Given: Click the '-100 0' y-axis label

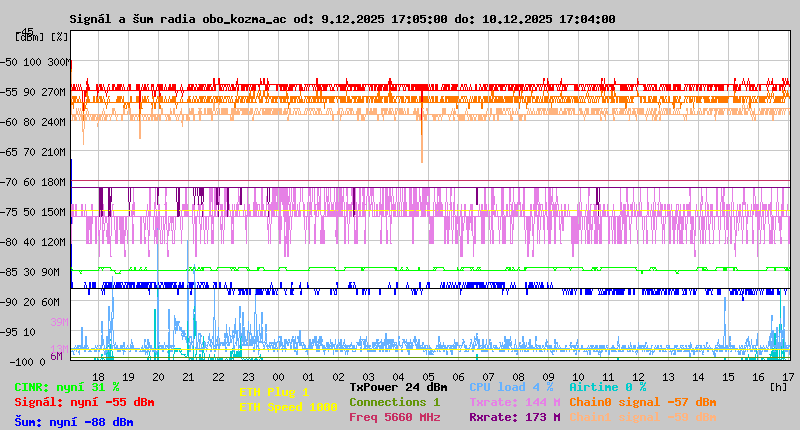Looking at the screenshot, I should click(x=28, y=362).
